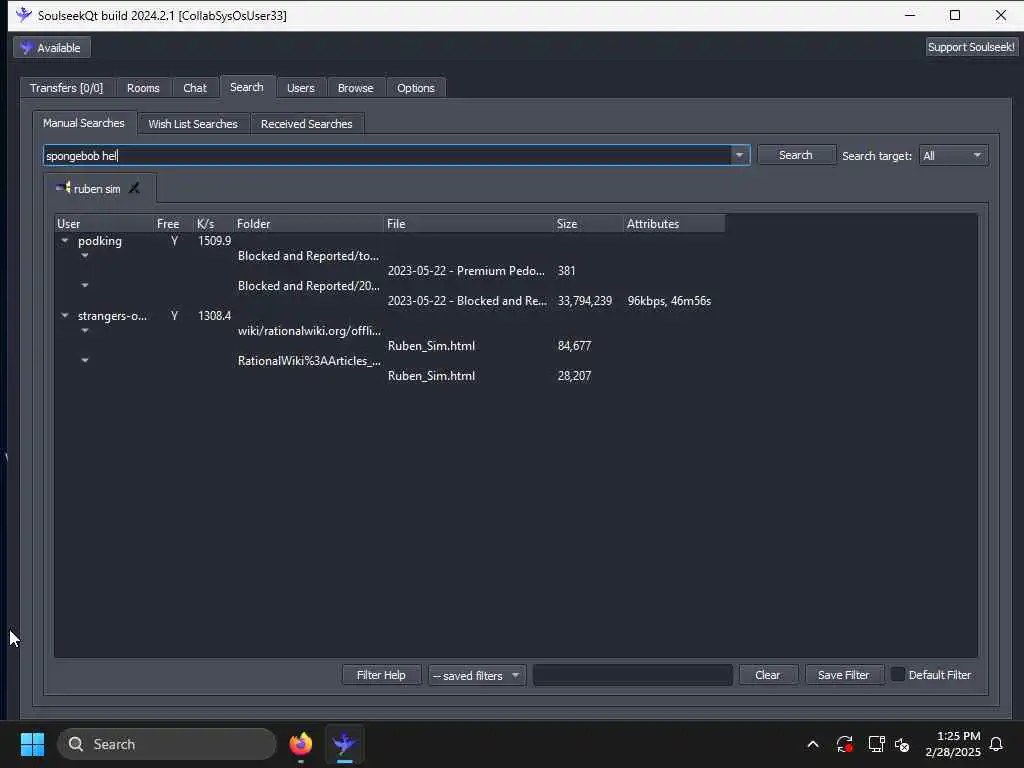Open the search history dropdown arrow
This screenshot has height=768, width=1024.
[739, 155]
